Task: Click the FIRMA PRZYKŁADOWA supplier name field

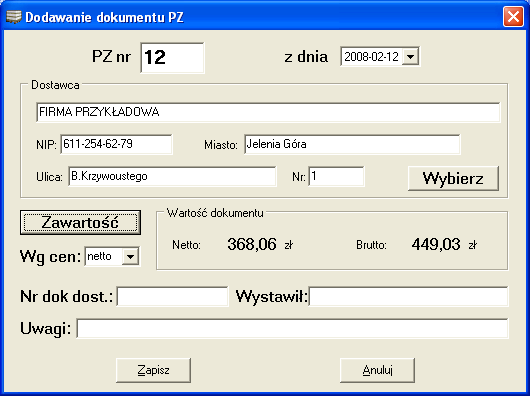Action: click(268, 112)
